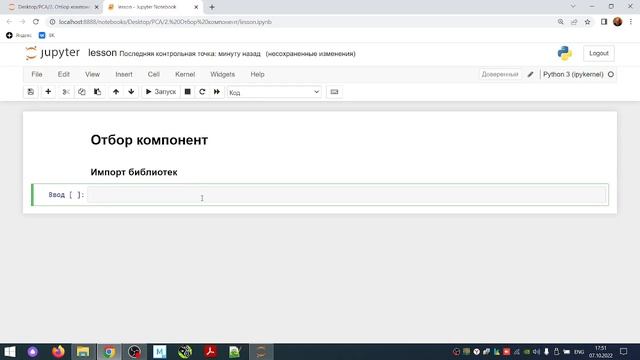Click the ENG language indicator in tray
640x360 pixels.
tap(579, 352)
